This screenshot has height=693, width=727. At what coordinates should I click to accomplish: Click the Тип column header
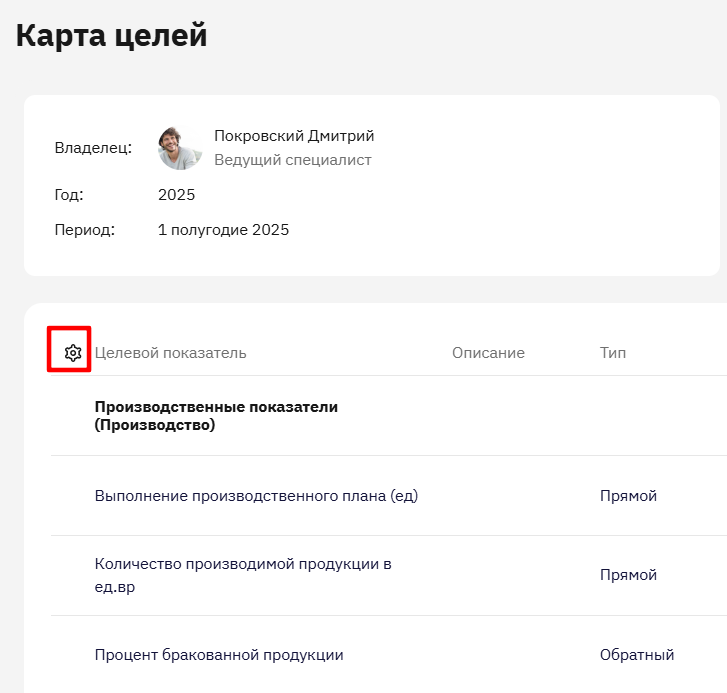pos(612,353)
